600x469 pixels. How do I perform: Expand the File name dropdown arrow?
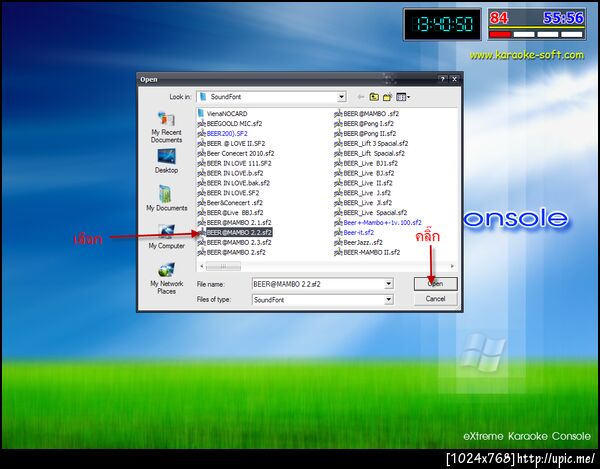(x=388, y=284)
